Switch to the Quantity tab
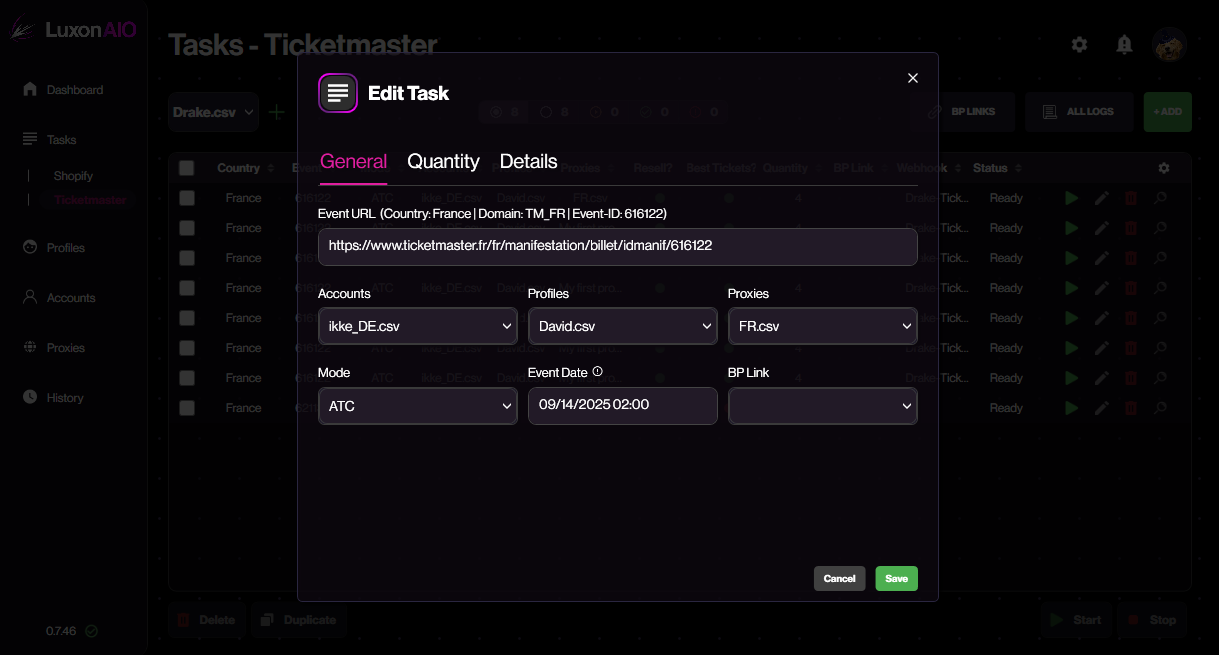1219x655 pixels. 443,161
